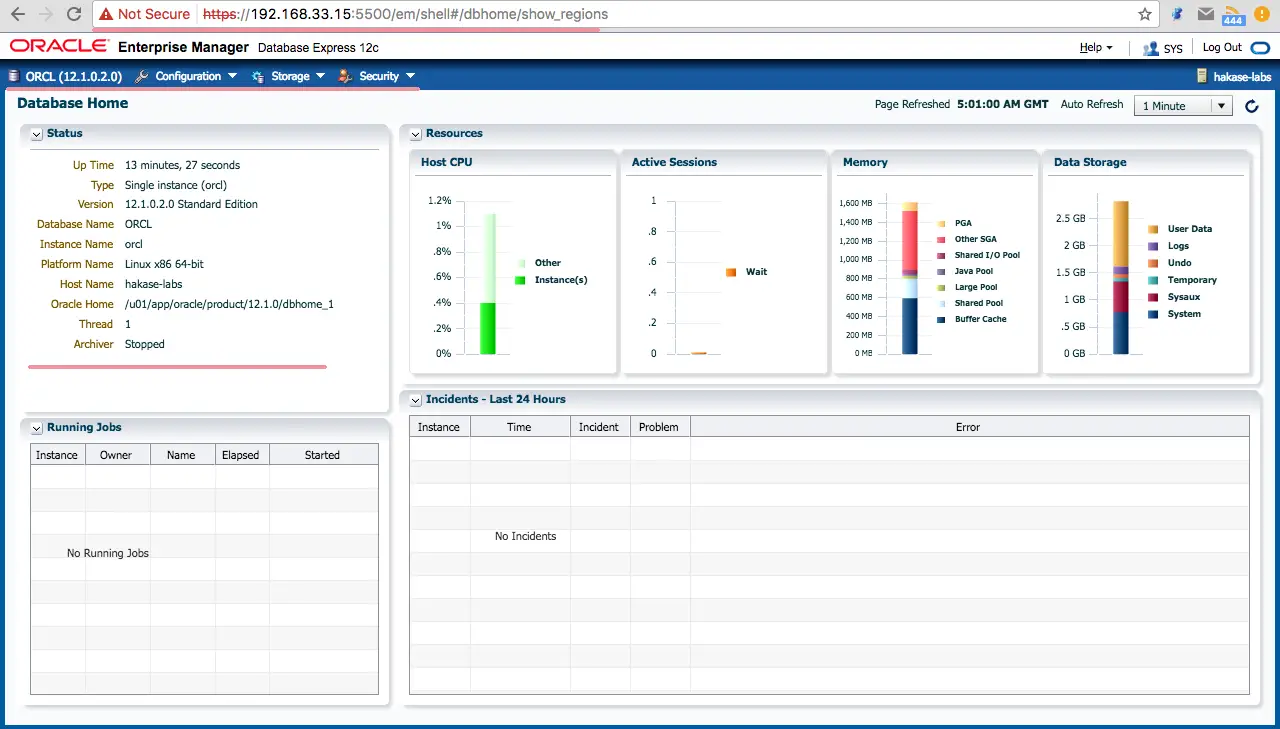The height and width of the screenshot is (729, 1280).
Task: Reload the page with browser refresh icon
Action: point(74,15)
